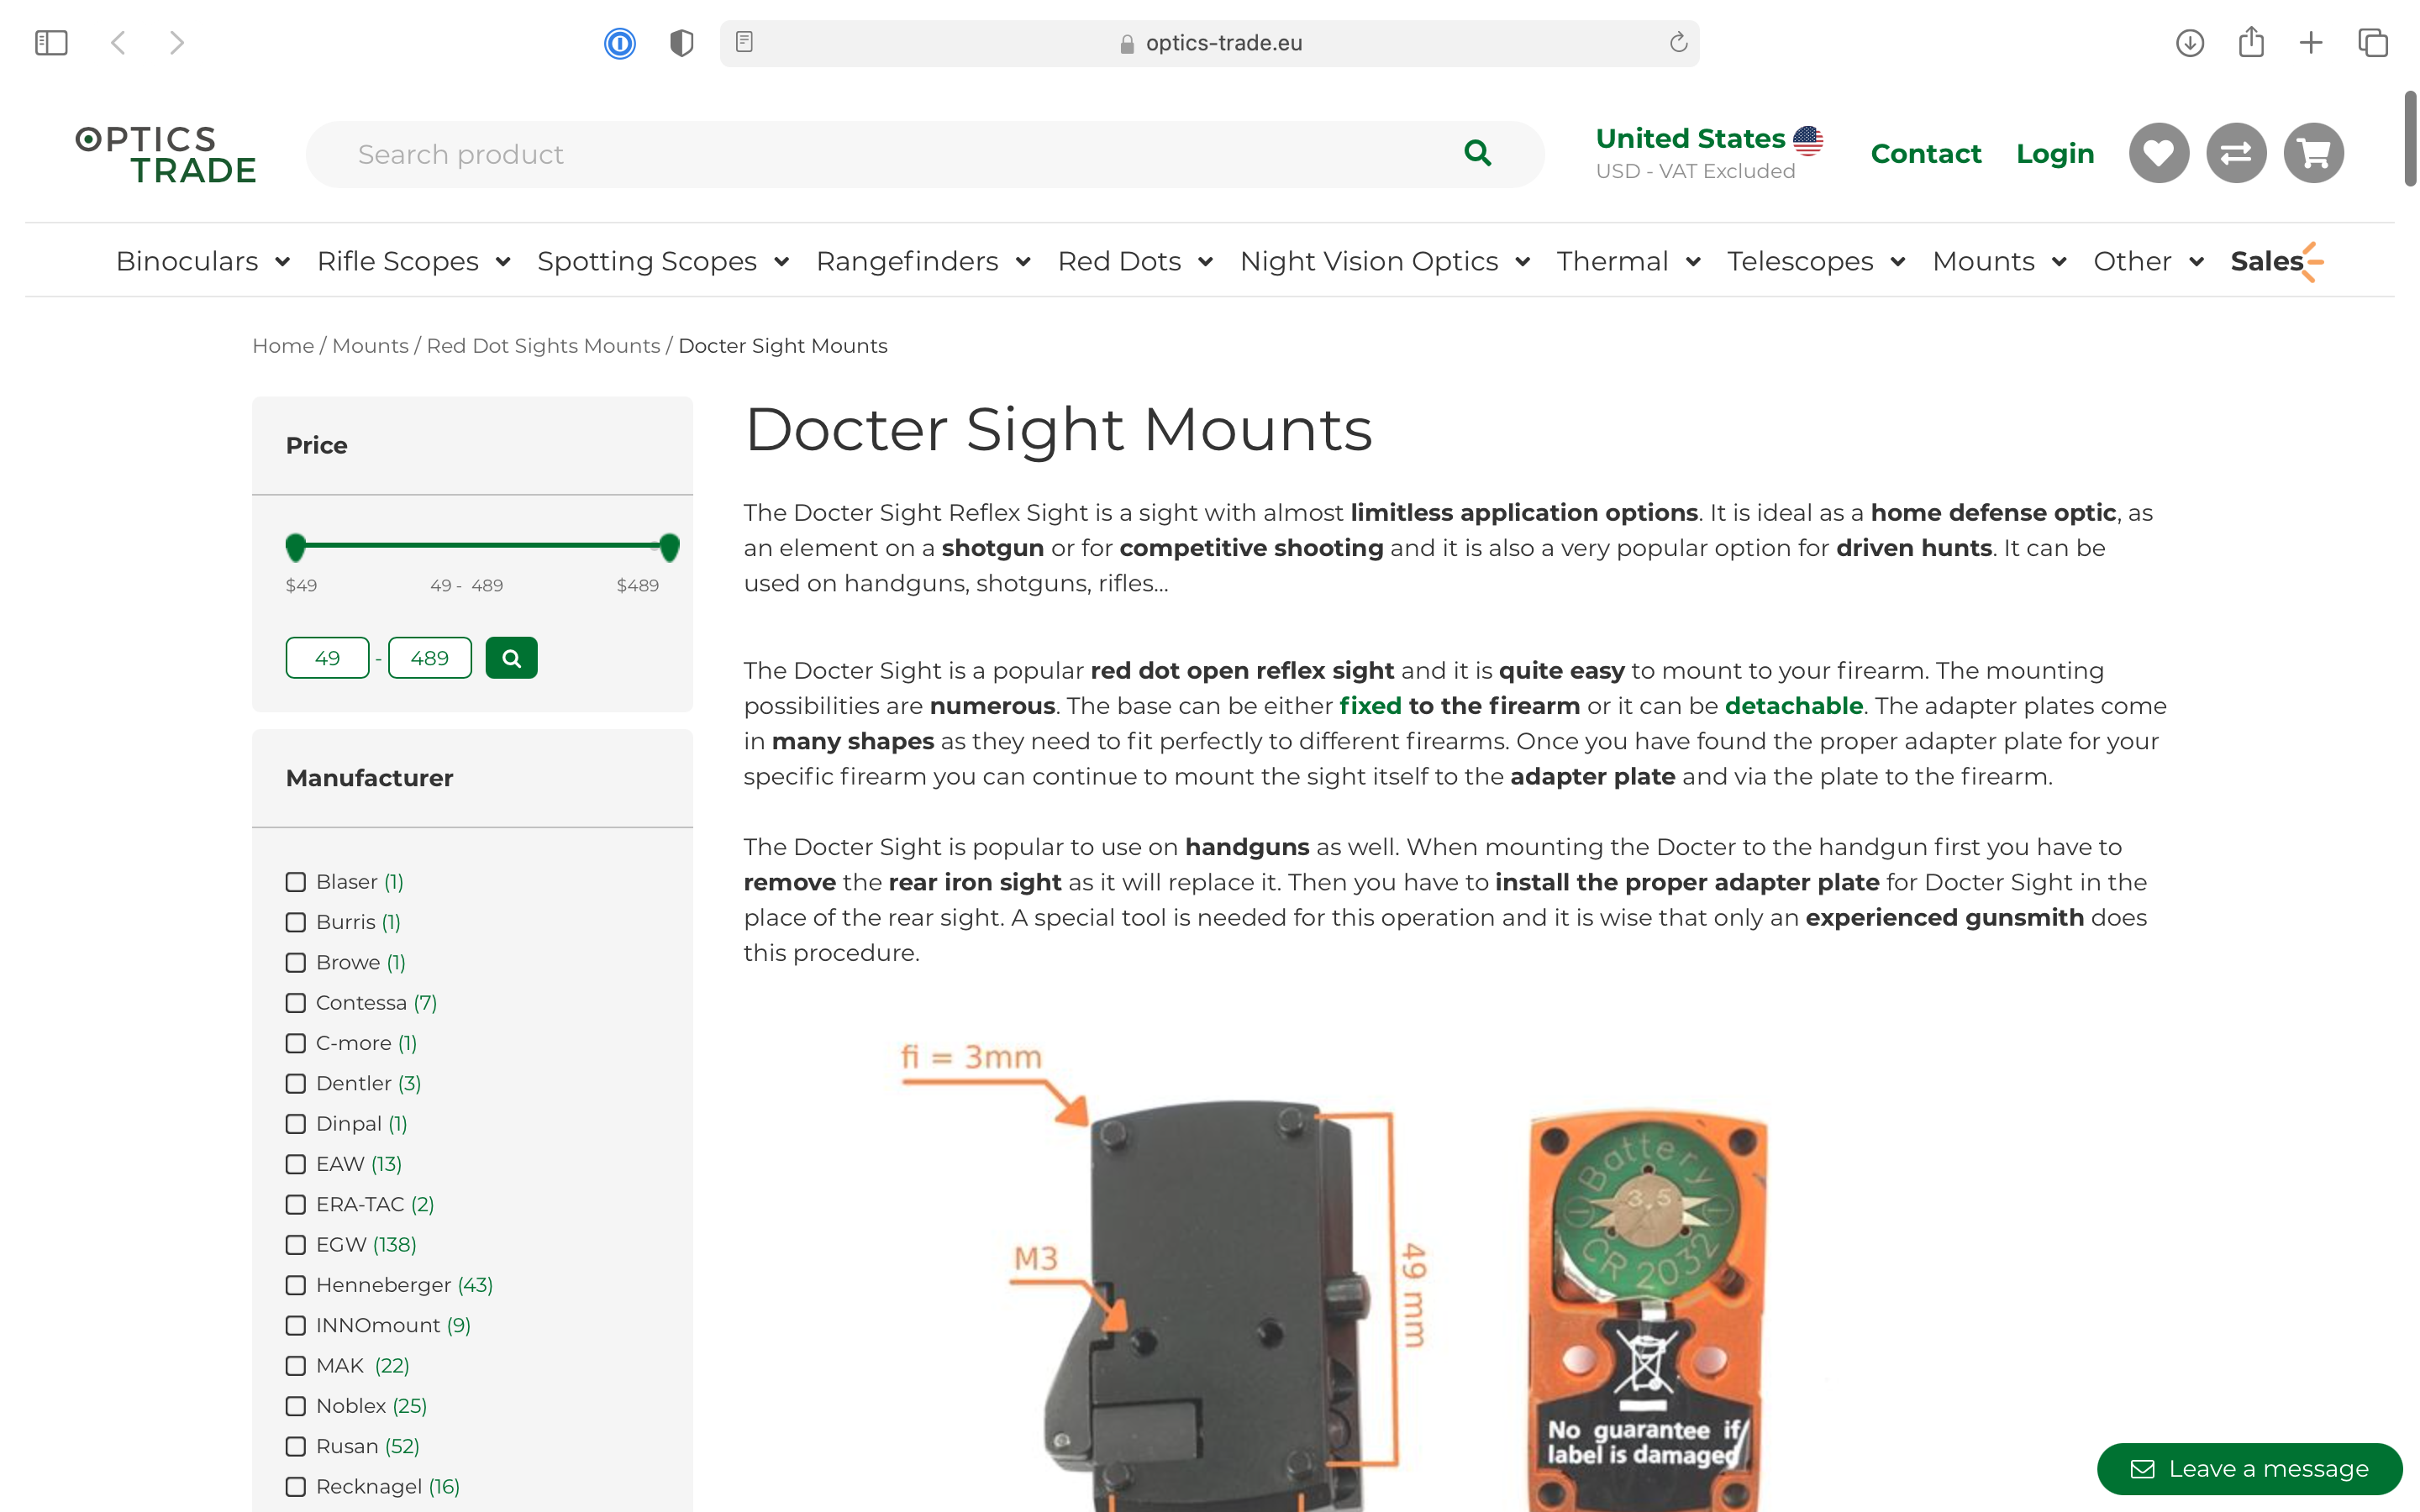Check the C-more manufacturer checkbox
Screen dimensions: 2420x1512
pyautogui.click(x=295, y=1043)
